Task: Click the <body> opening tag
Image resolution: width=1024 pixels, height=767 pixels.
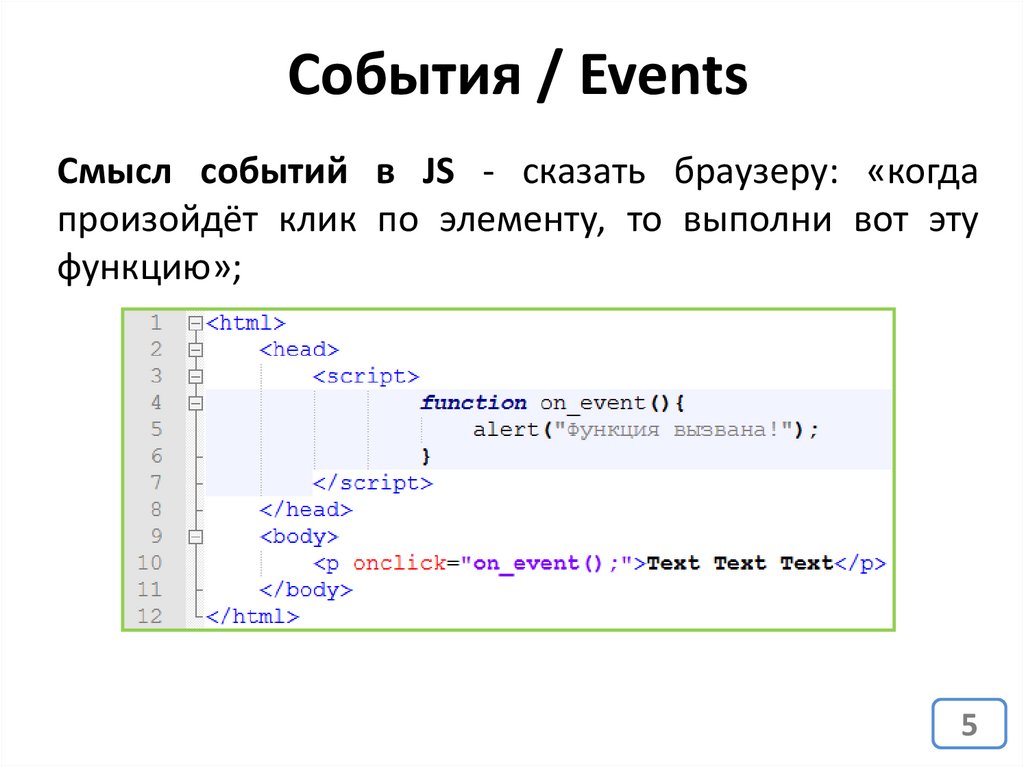Action: (x=299, y=537)
